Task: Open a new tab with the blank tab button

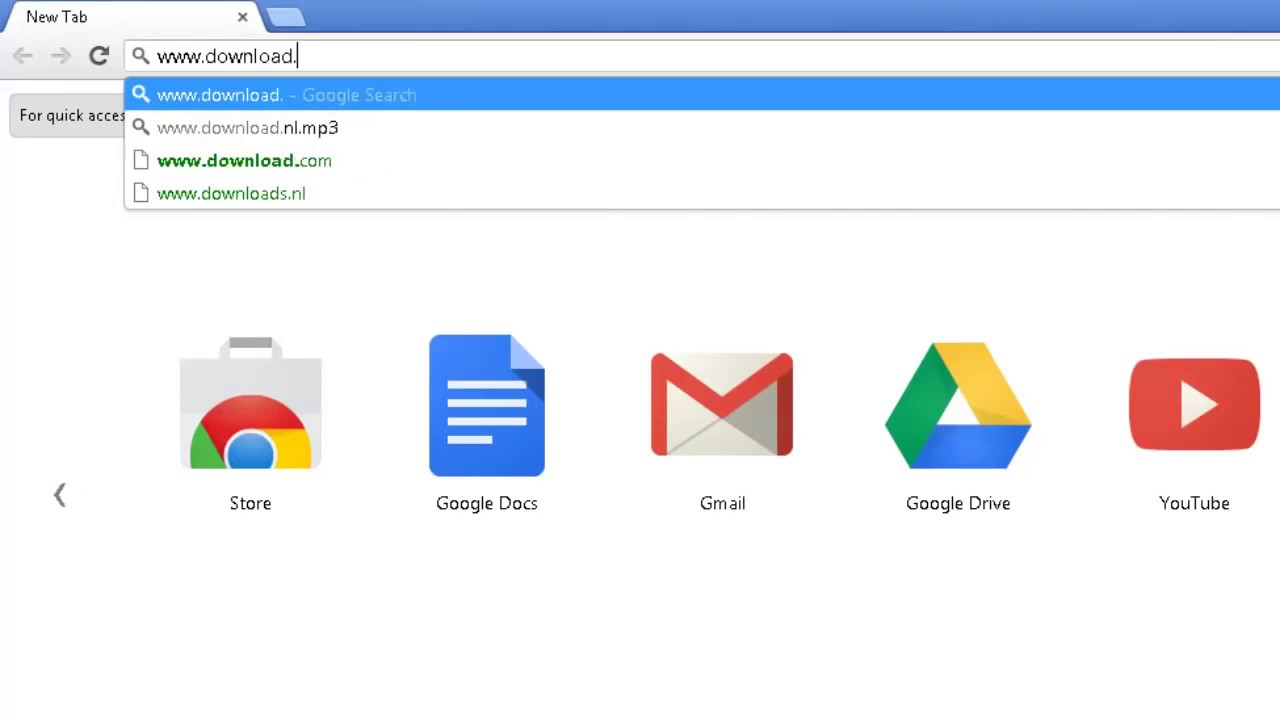Action: (286, 17)
